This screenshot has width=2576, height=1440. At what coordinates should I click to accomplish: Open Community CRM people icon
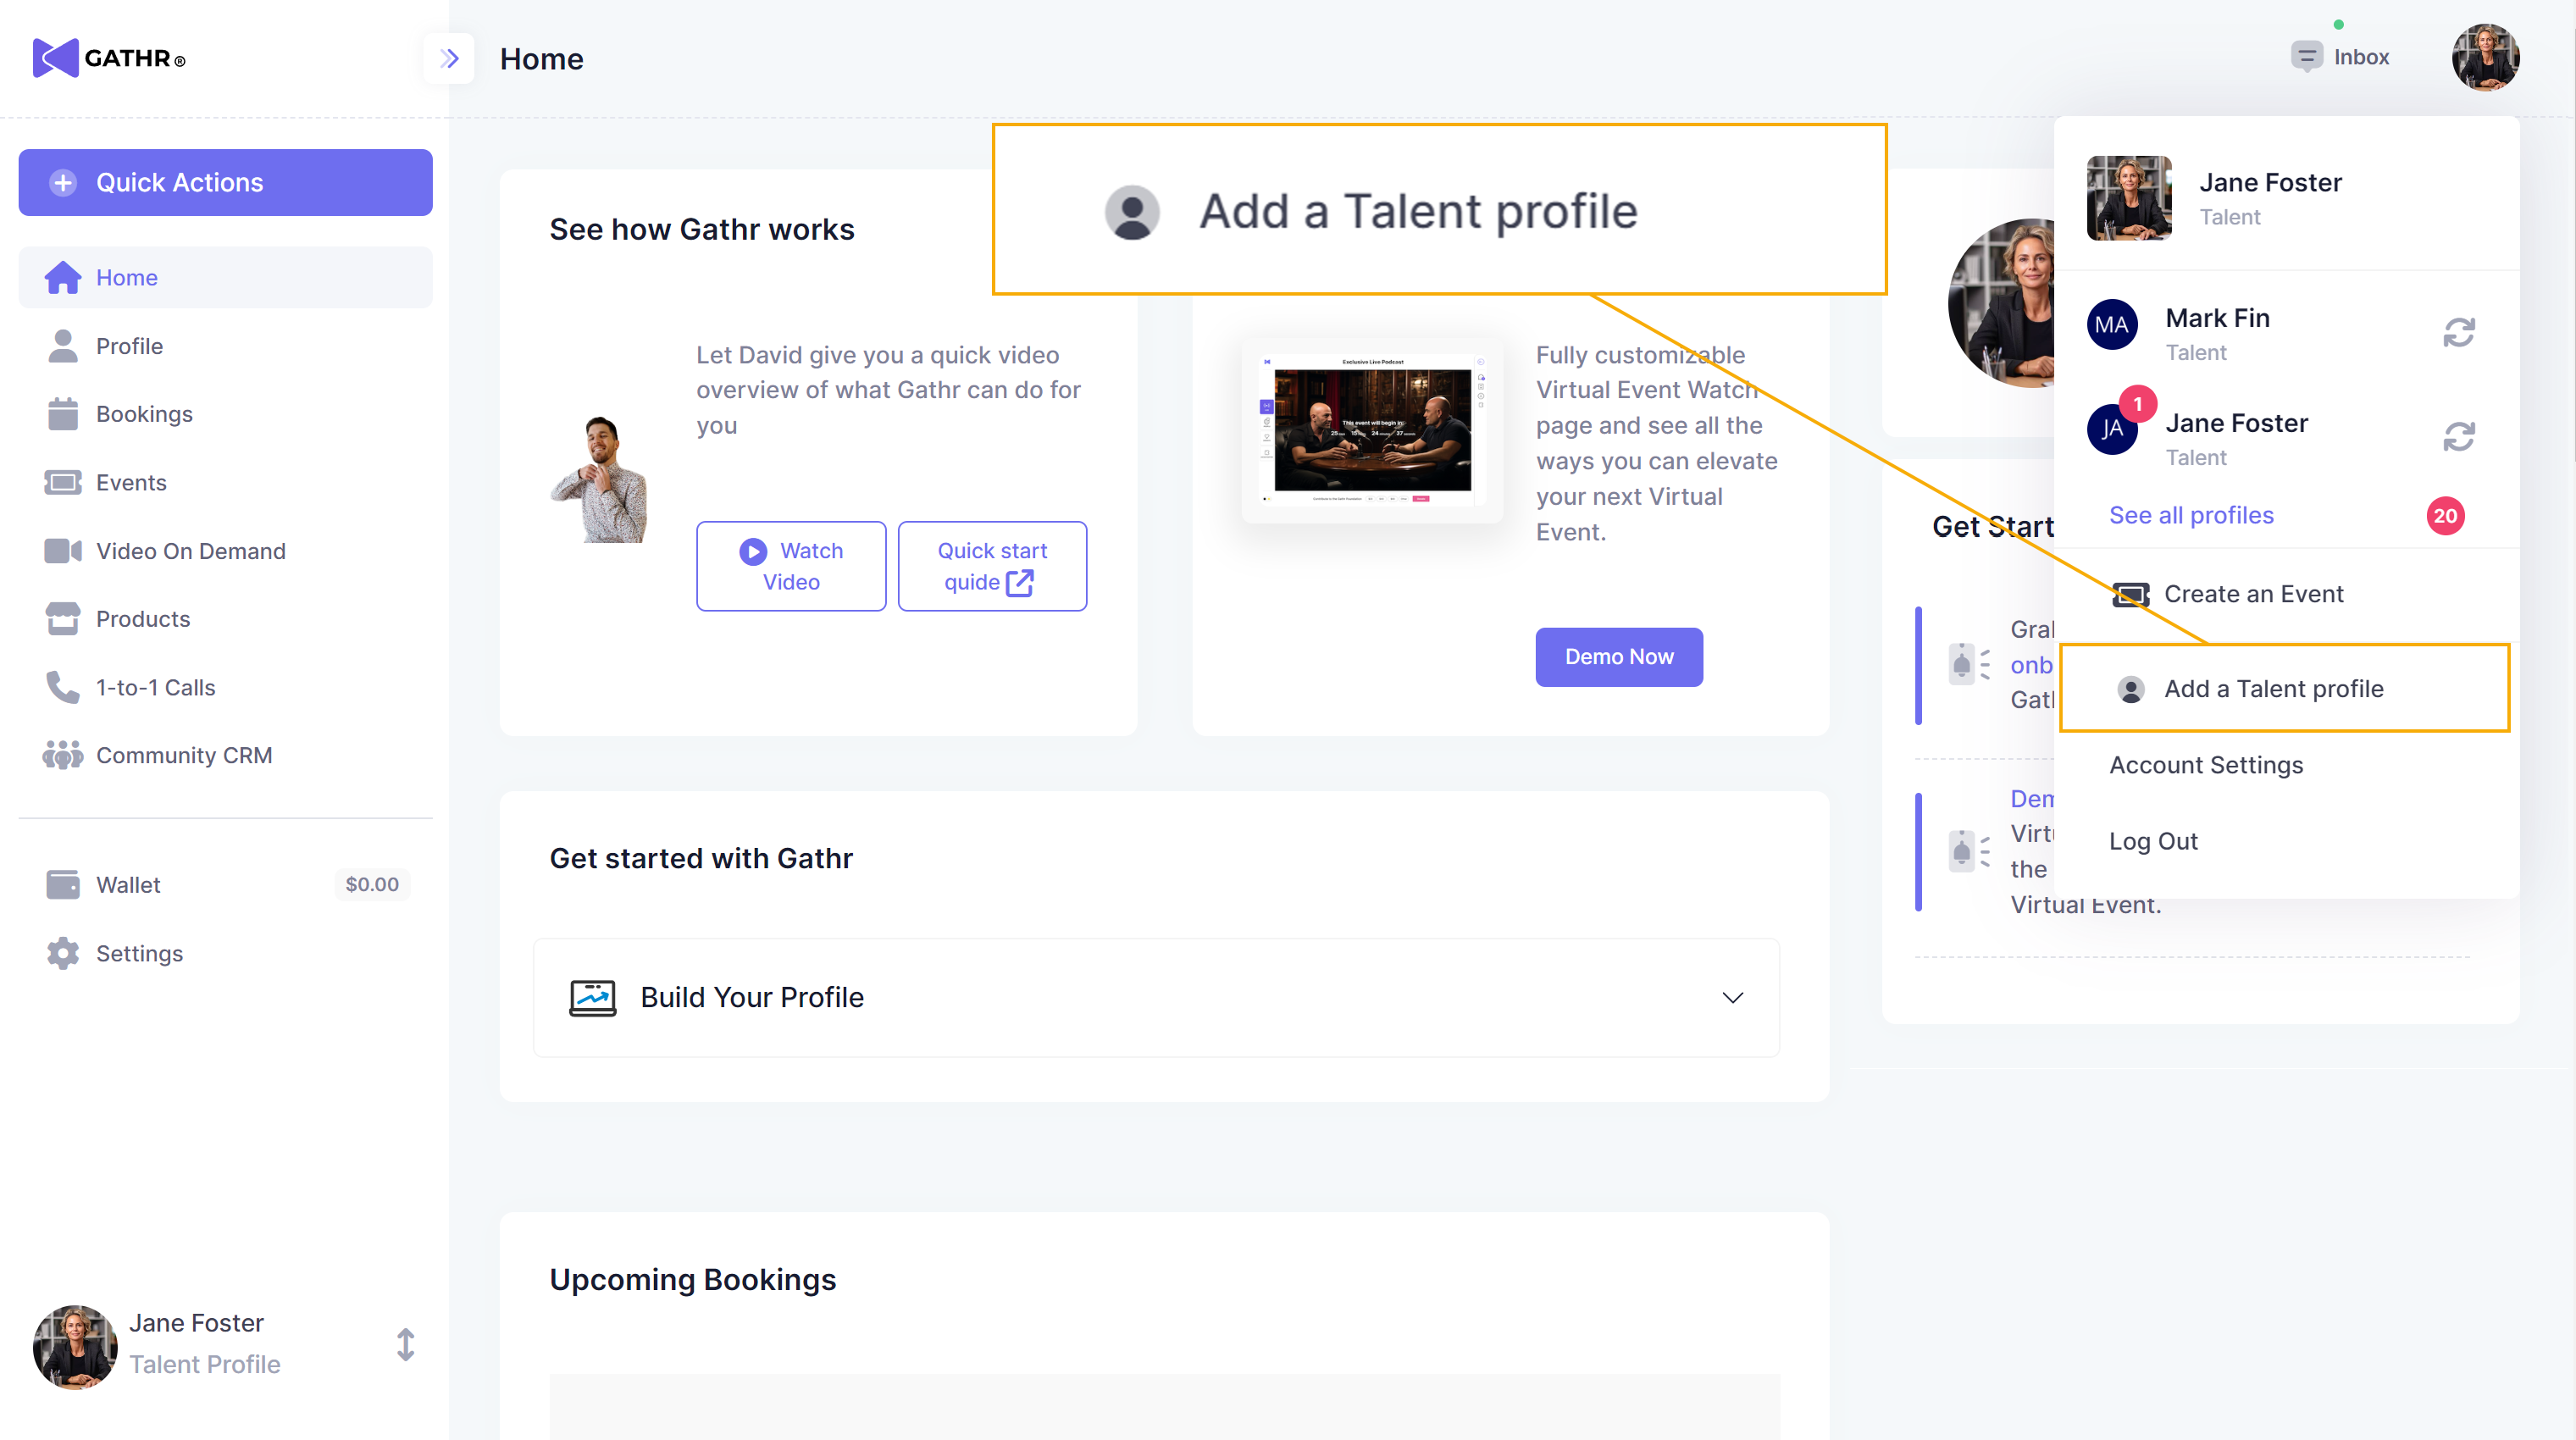click(x=63, y=755)
